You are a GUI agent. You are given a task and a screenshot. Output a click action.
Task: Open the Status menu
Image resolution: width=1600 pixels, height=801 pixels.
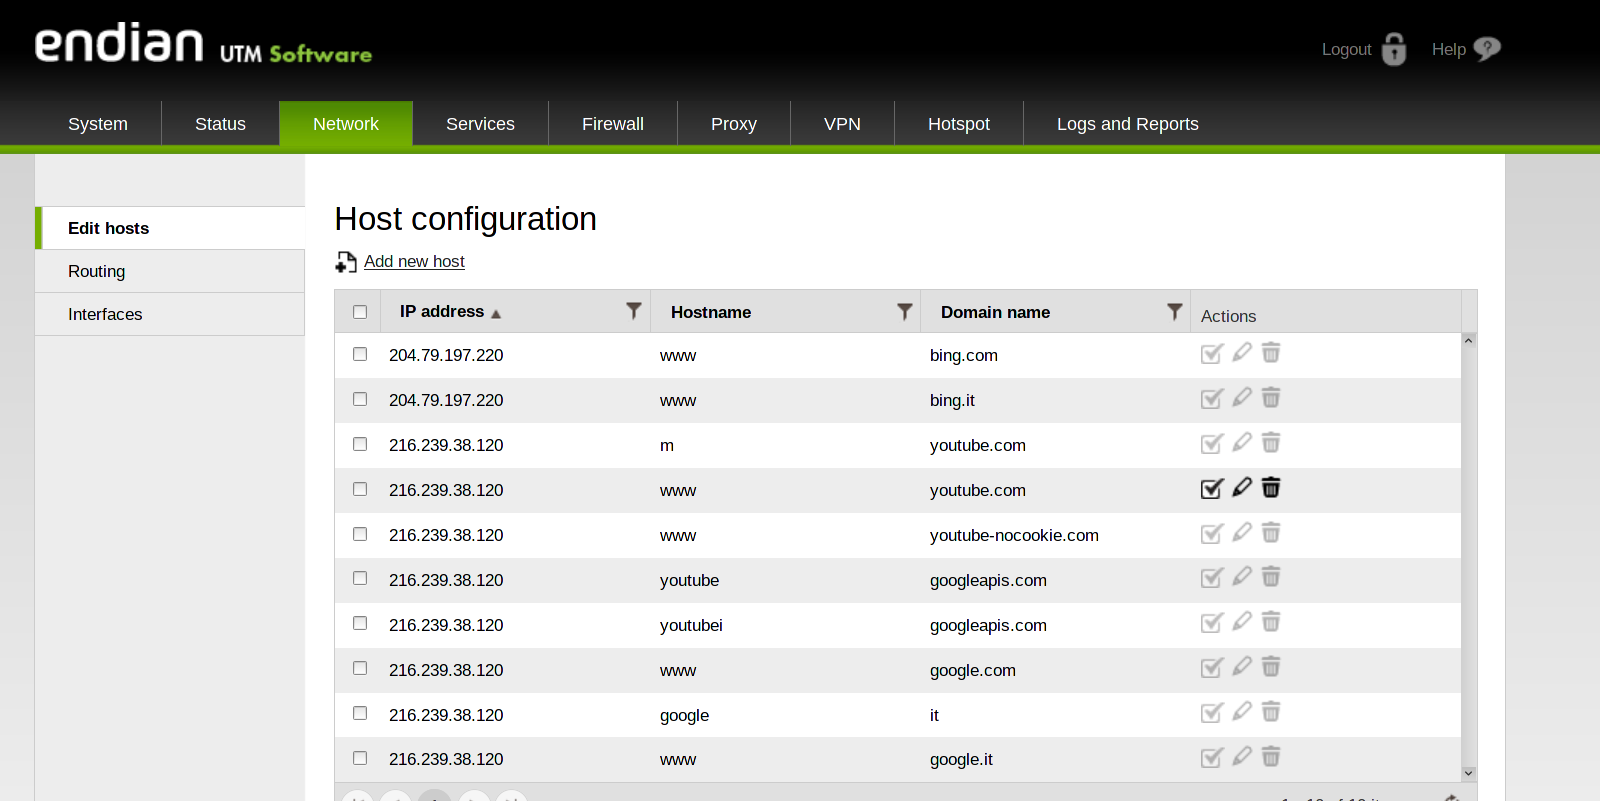pos(220,124)
